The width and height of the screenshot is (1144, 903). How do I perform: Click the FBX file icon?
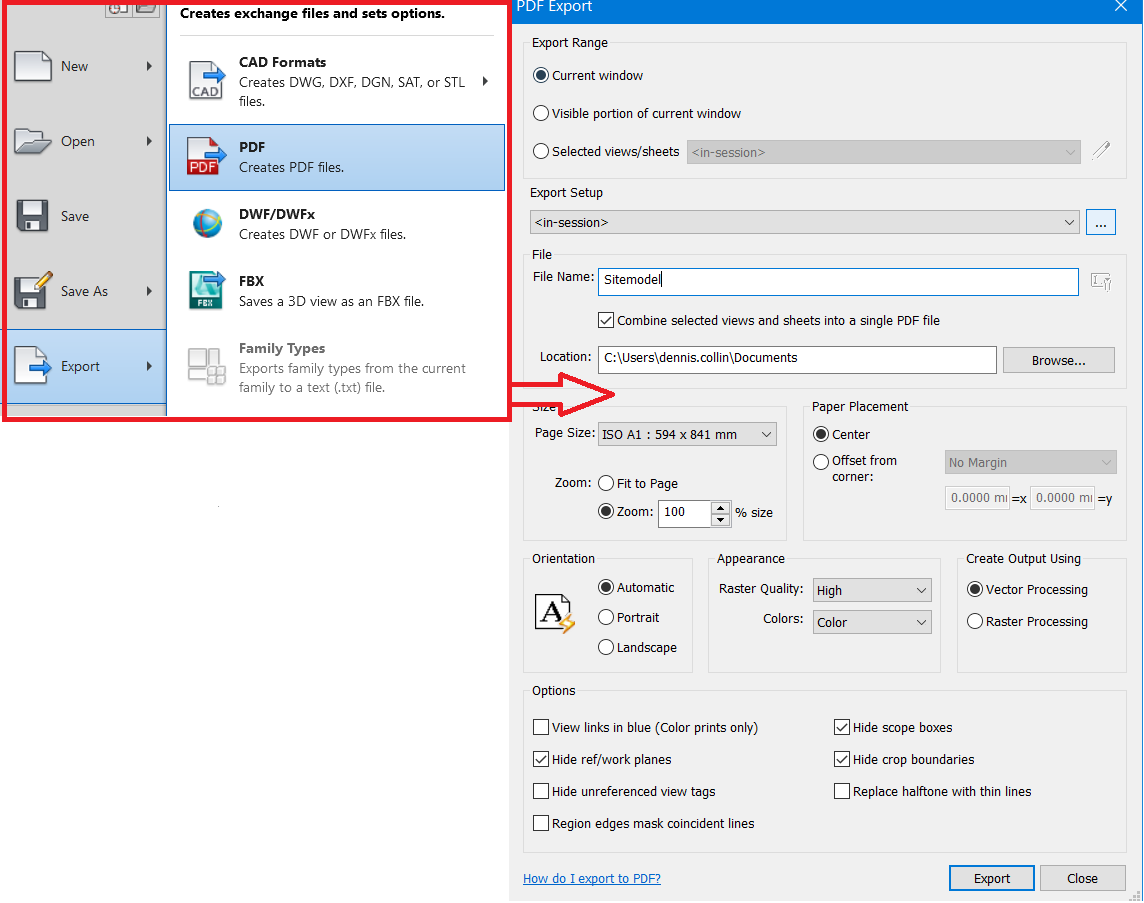[207, 291]
